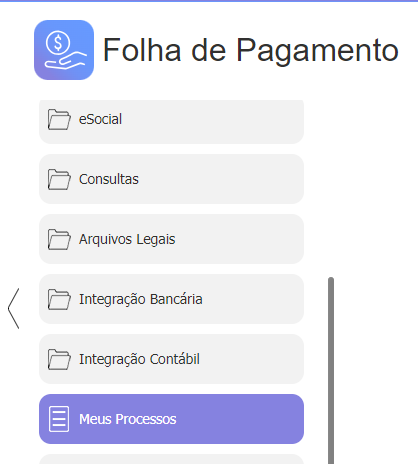Click the Folha de Pagamento money-hand logo
The image size is (418, 464).
click(64, 50)
